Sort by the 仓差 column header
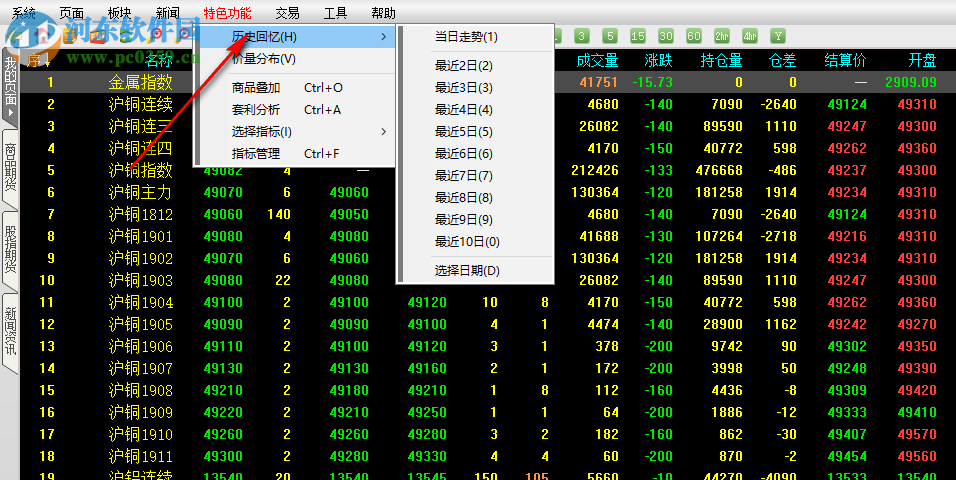This screenshot has height=480, width=956. pyautogui.click(x=783, y=60)
